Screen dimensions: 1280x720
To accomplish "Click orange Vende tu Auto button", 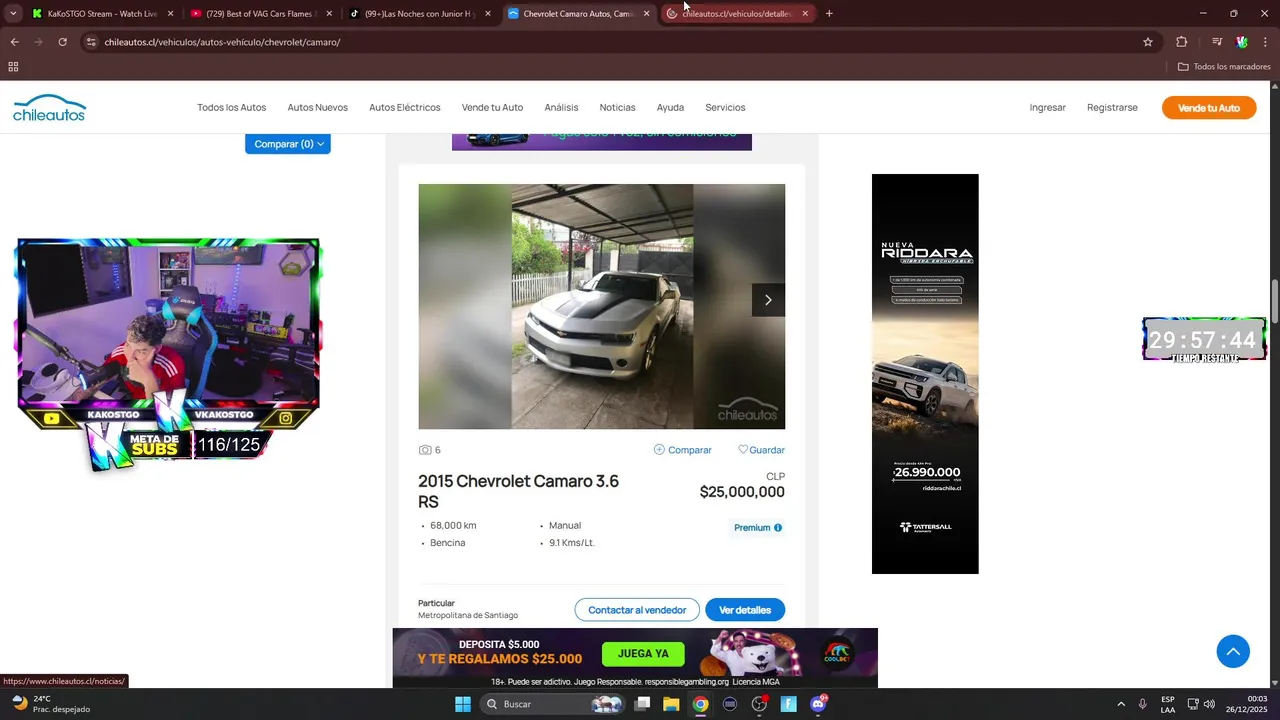I will pos(1209,108).
